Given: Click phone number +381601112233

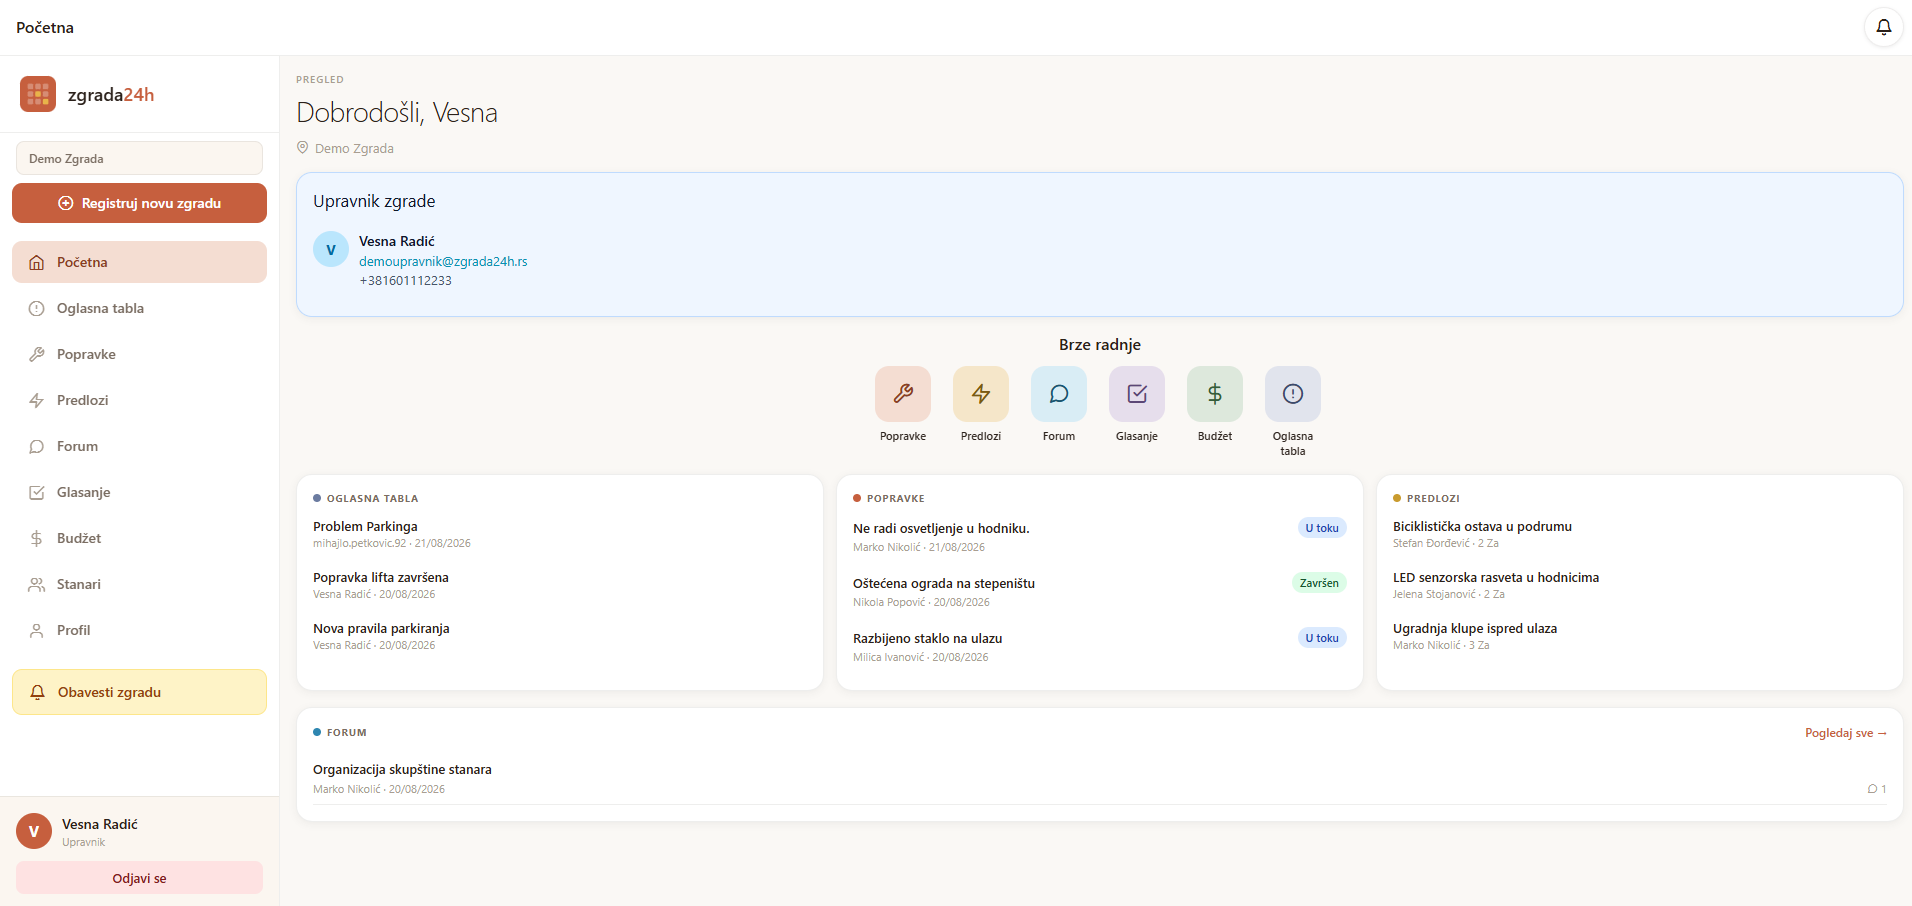Looking at the screenshot, I should 405,280.
